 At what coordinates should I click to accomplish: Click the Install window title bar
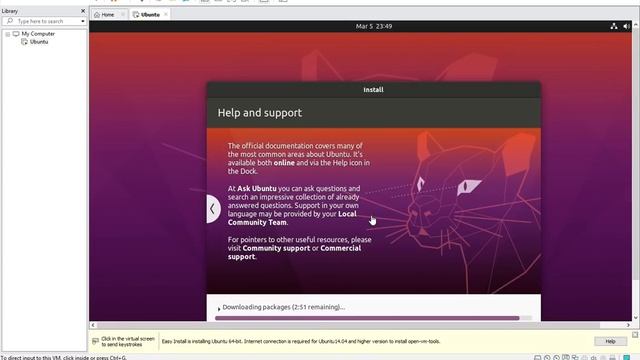click(373, 90)
